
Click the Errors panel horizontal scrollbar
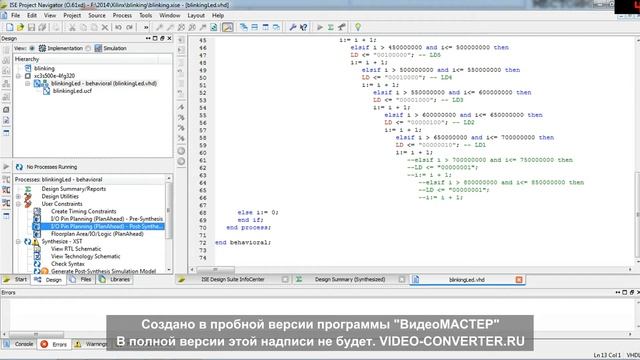point(36,334)
